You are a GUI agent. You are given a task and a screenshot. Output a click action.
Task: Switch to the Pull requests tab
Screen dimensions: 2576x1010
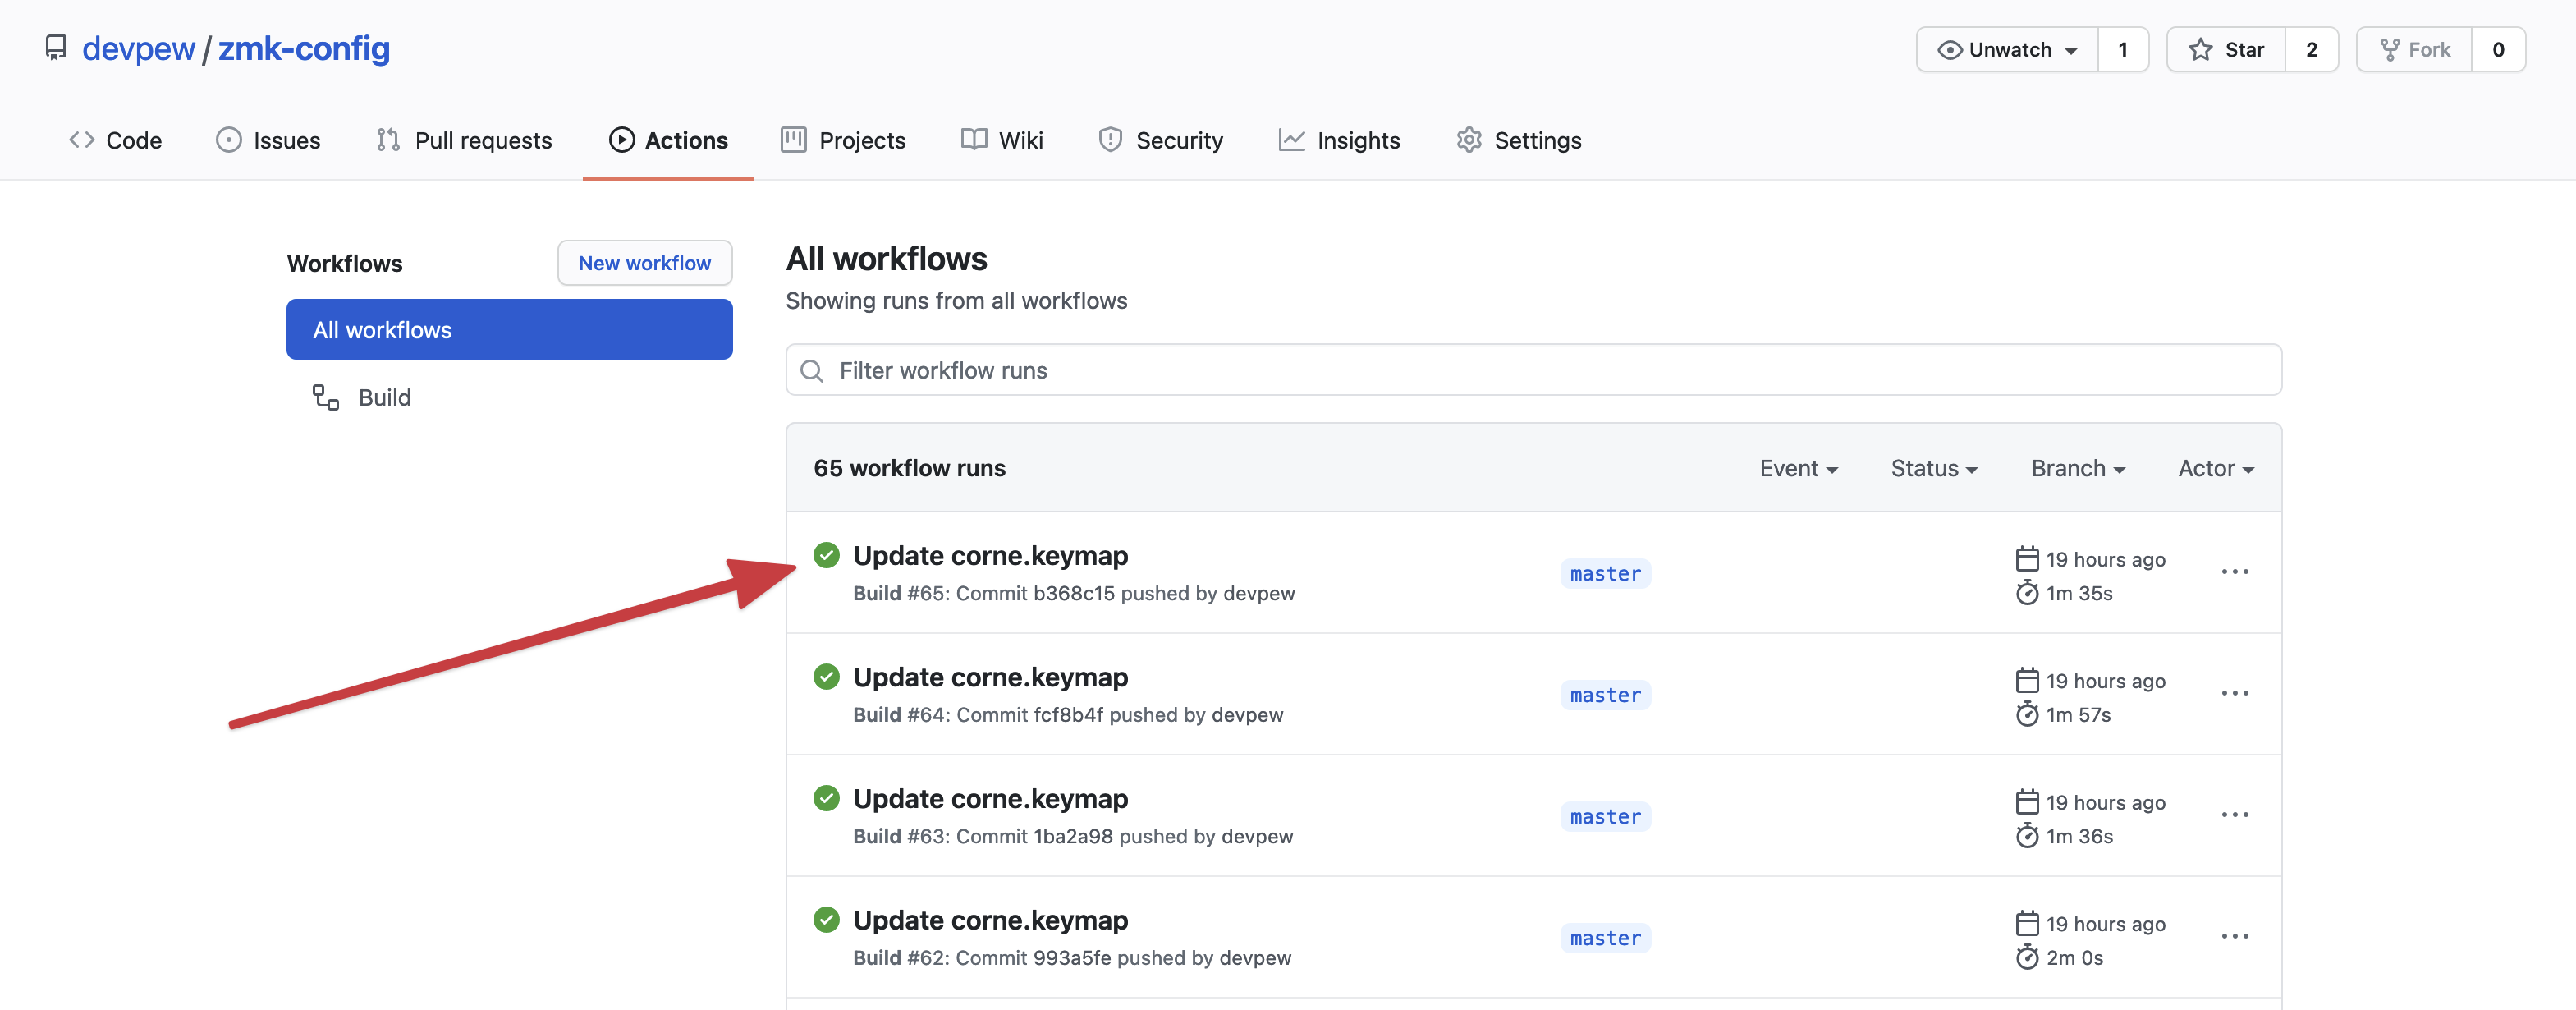(x=465, y=141)
